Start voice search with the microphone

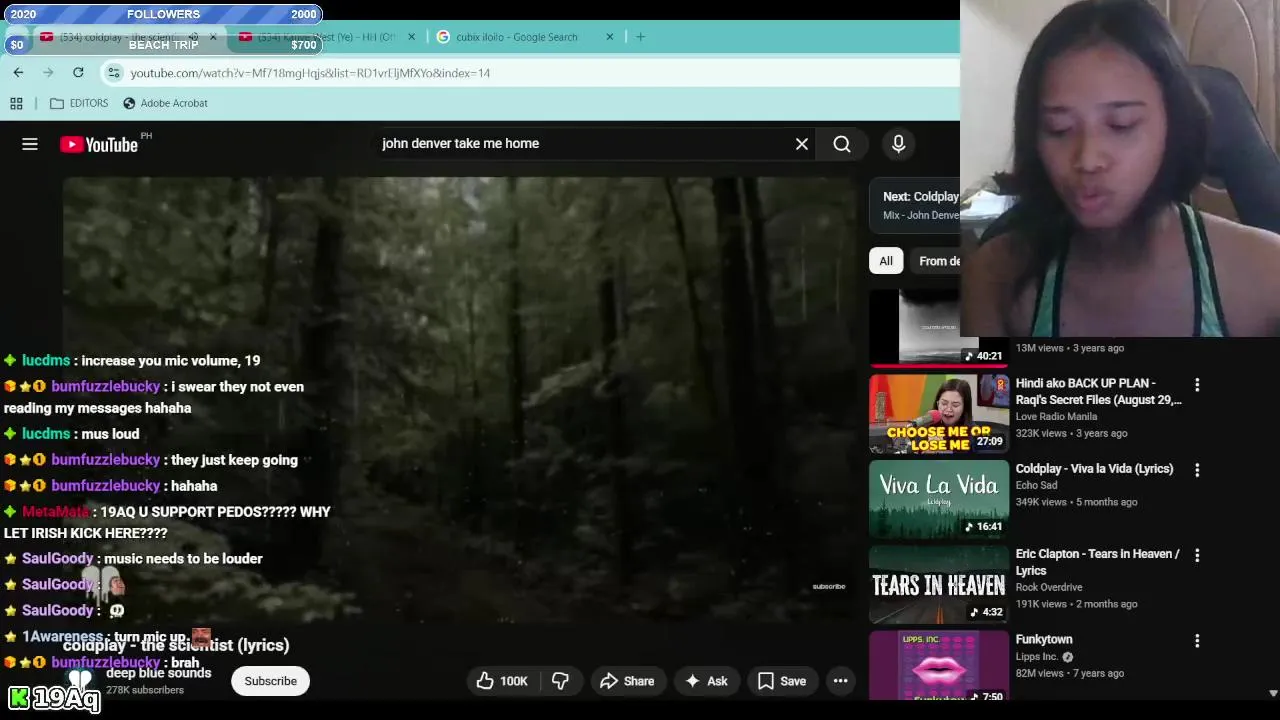[x=898, y=144]
